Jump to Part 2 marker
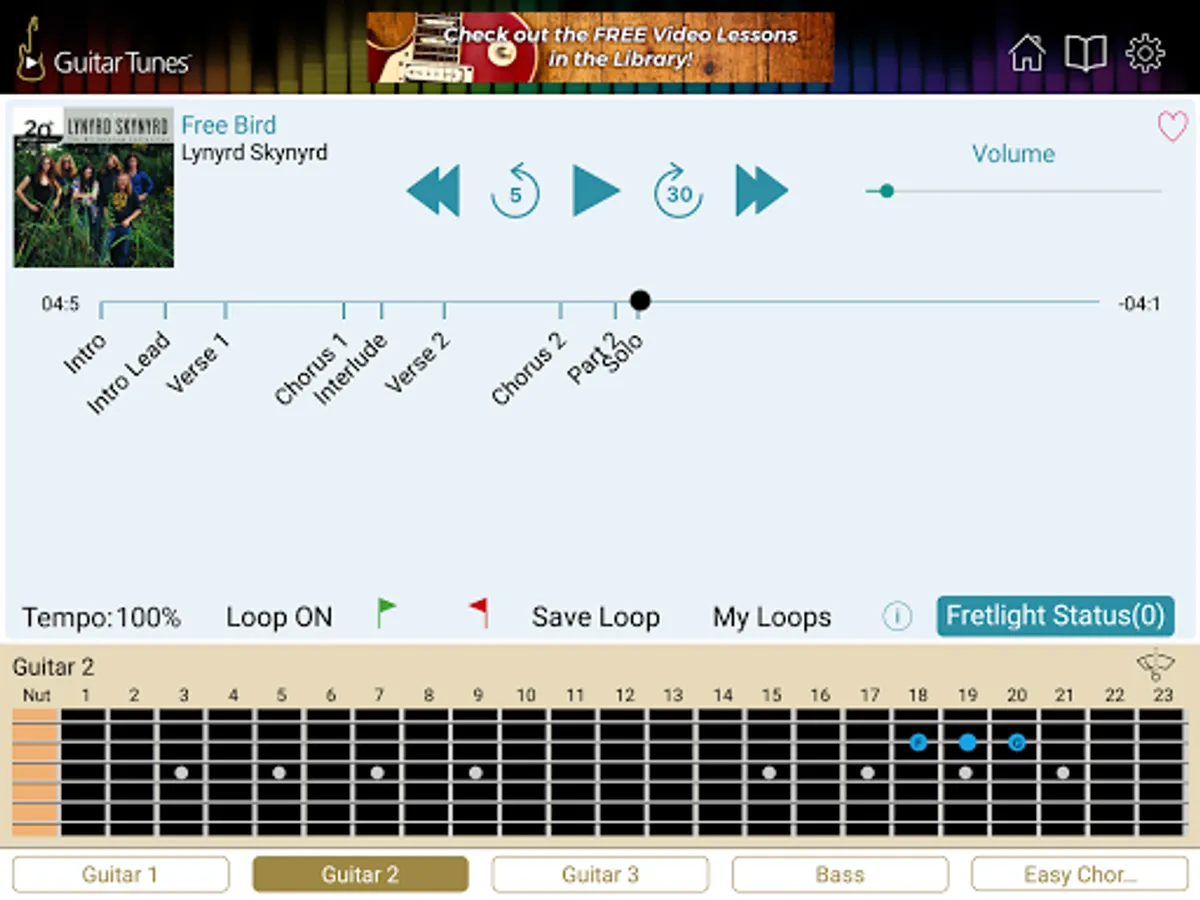The width and height of the screenshot is (1200, 900). coord(593,357)
